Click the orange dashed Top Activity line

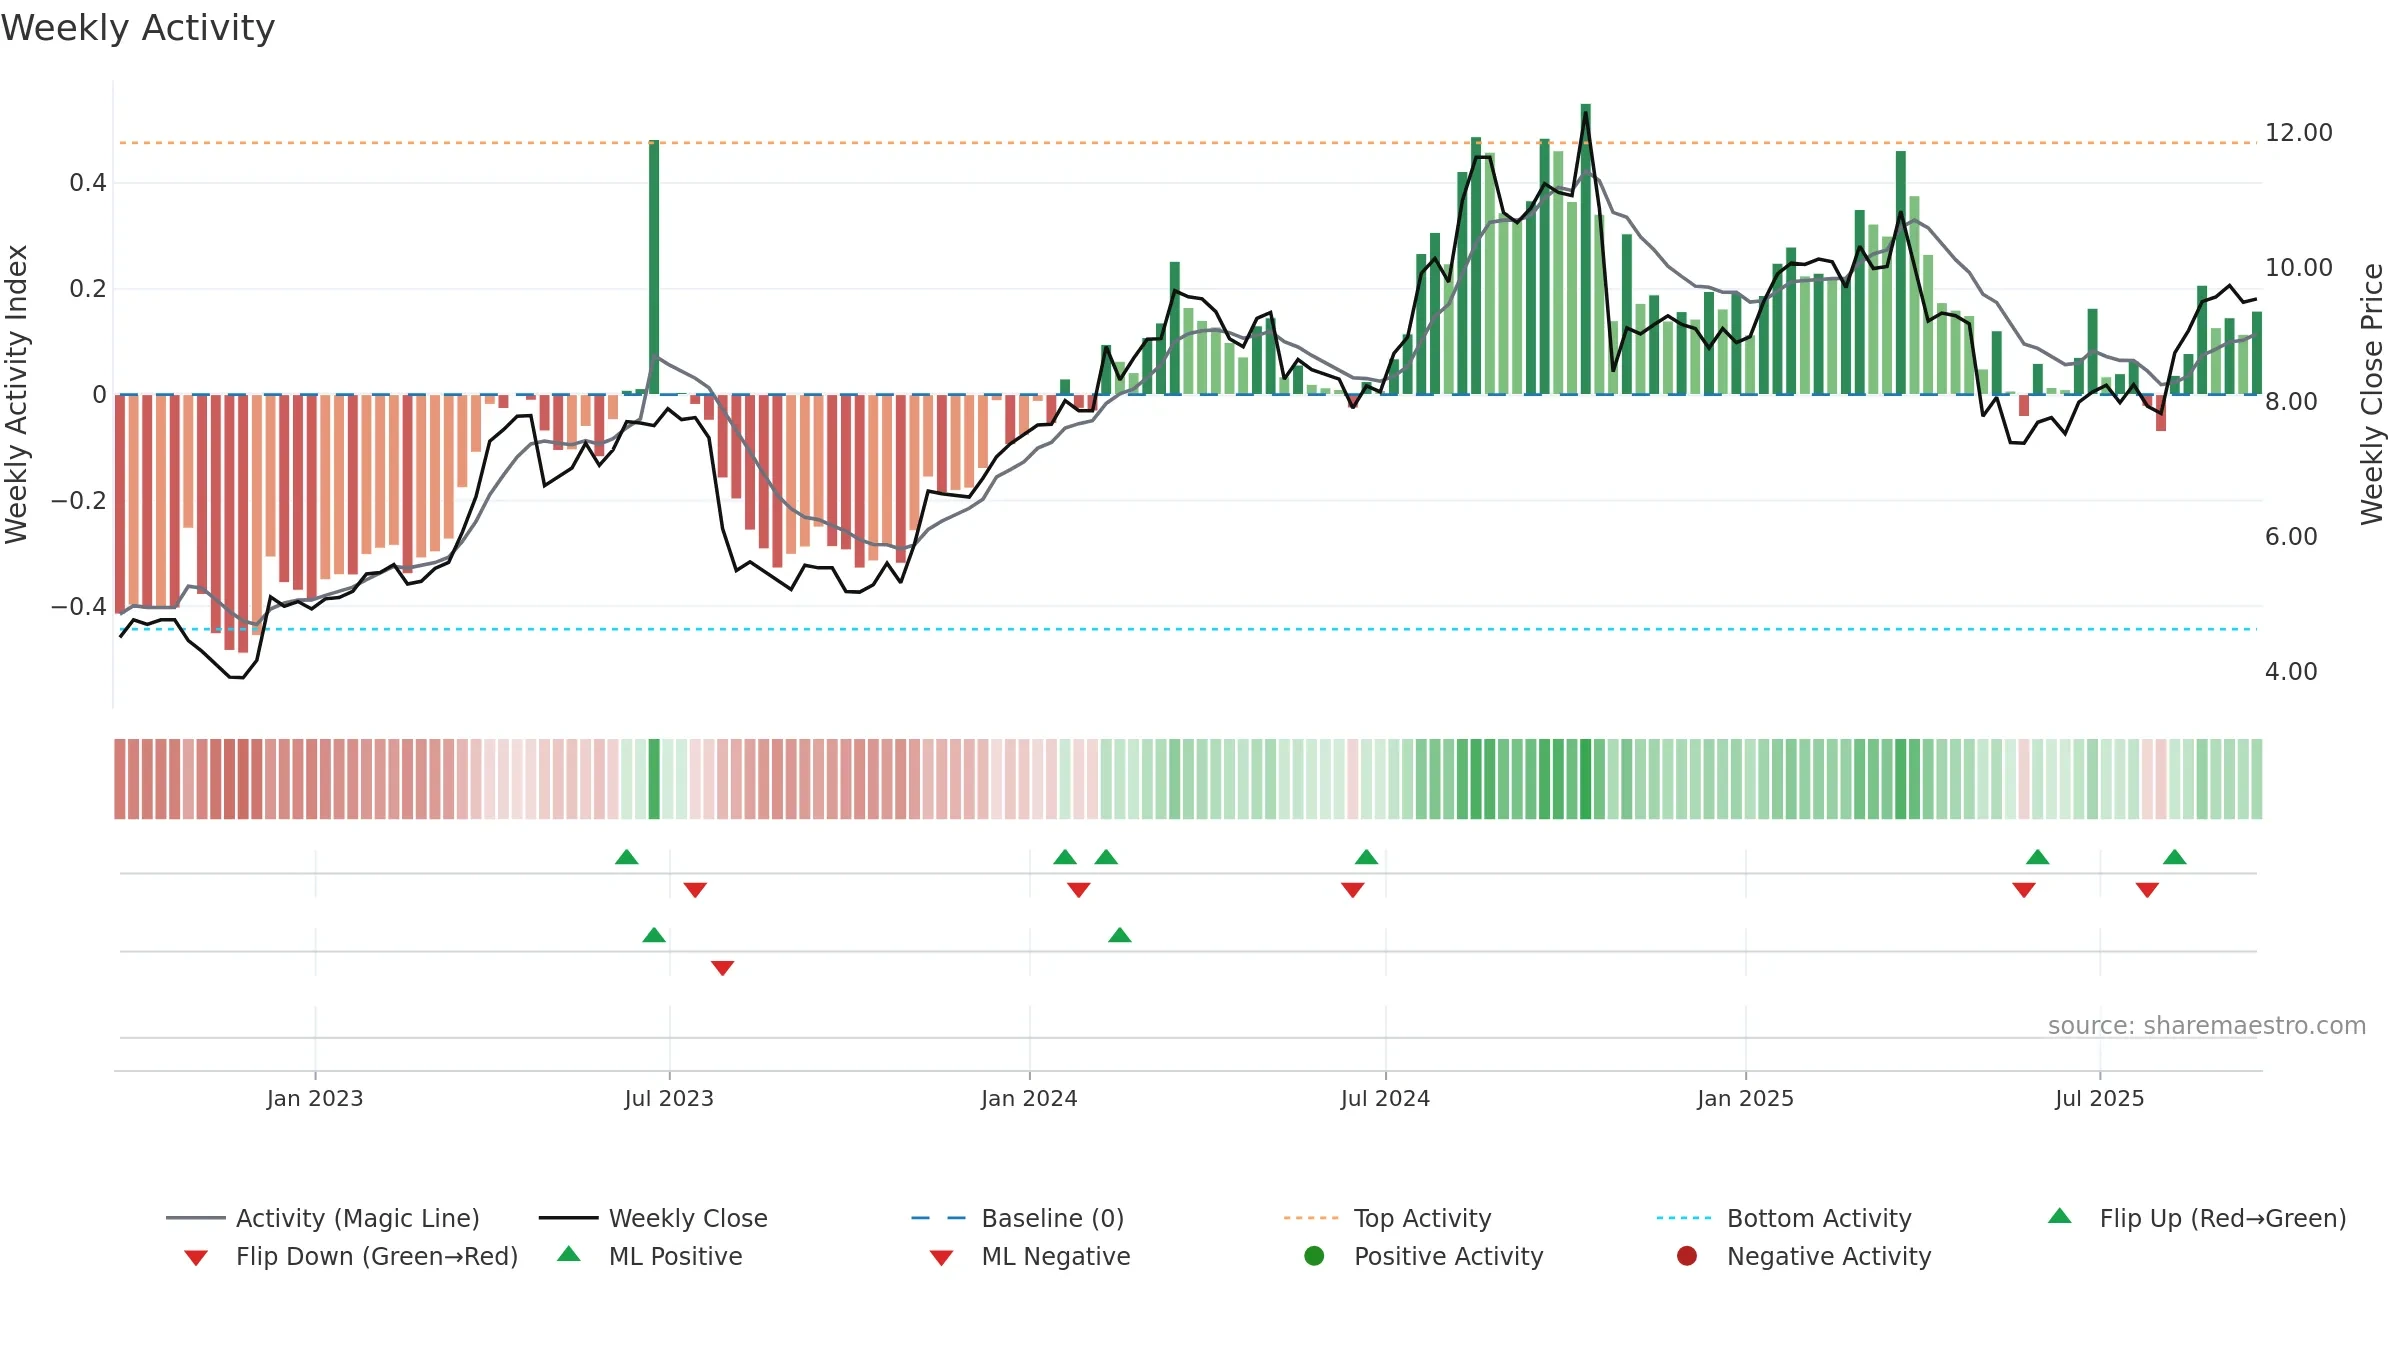[1188, 143]
